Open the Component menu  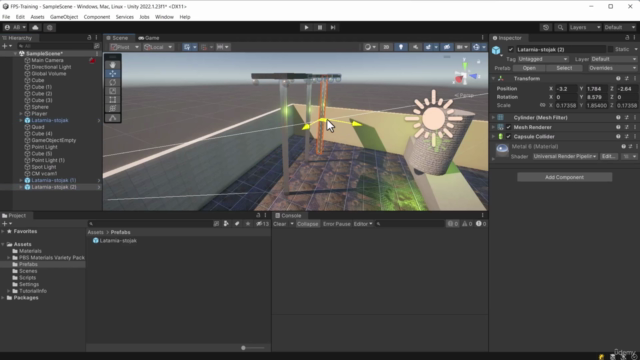(x=97, y=17)
